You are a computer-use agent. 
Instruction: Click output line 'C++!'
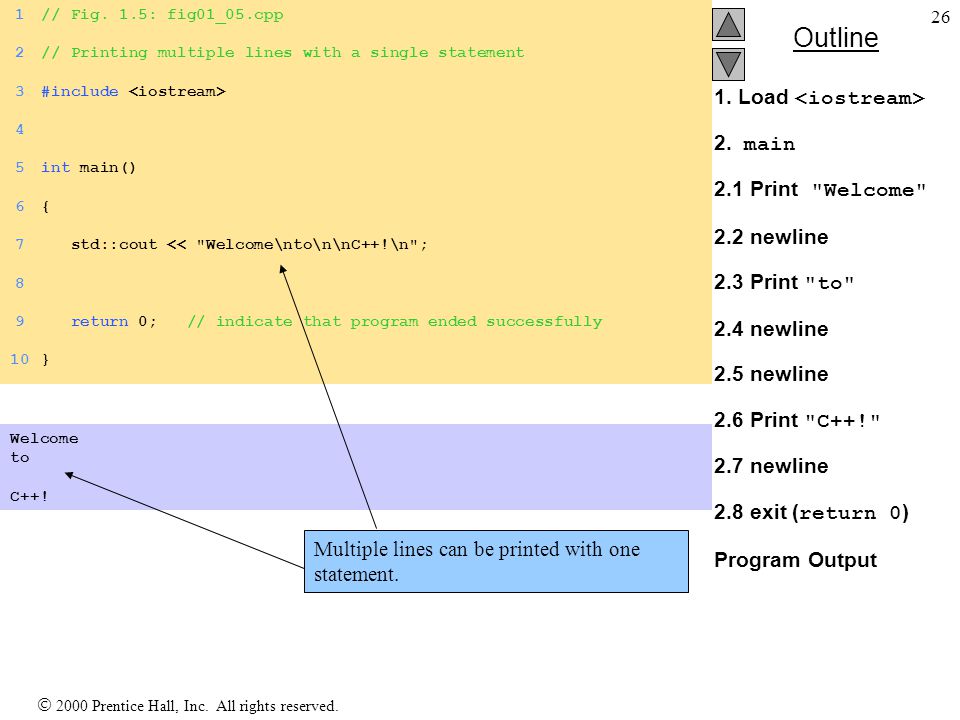(x=29, y=496)
